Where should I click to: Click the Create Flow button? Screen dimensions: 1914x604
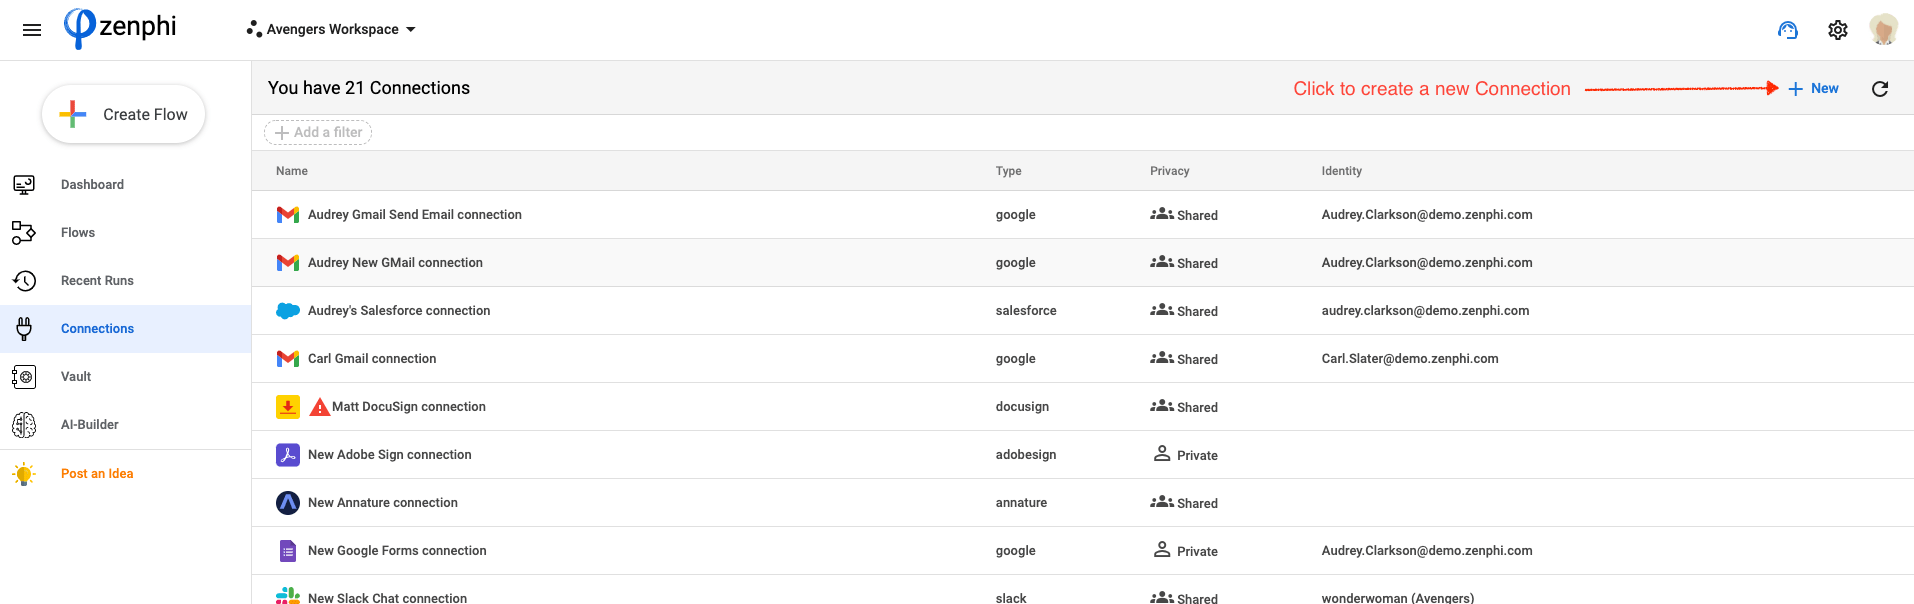click(124, 114)
